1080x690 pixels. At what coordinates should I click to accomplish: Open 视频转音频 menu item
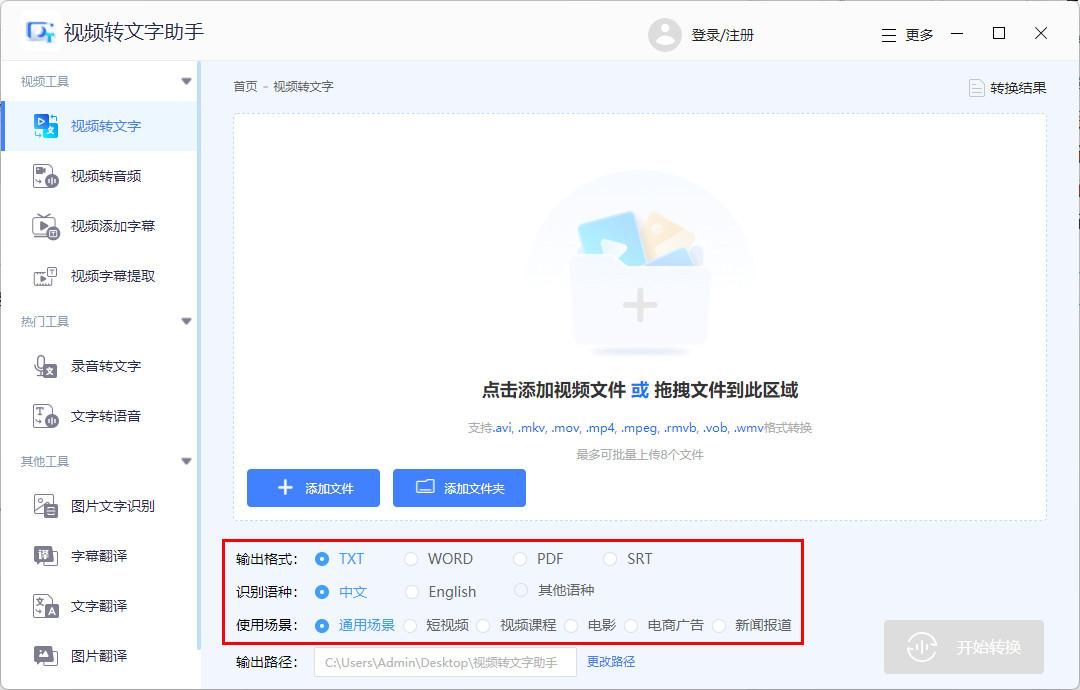pyautogui.click(x=99, y=176)
